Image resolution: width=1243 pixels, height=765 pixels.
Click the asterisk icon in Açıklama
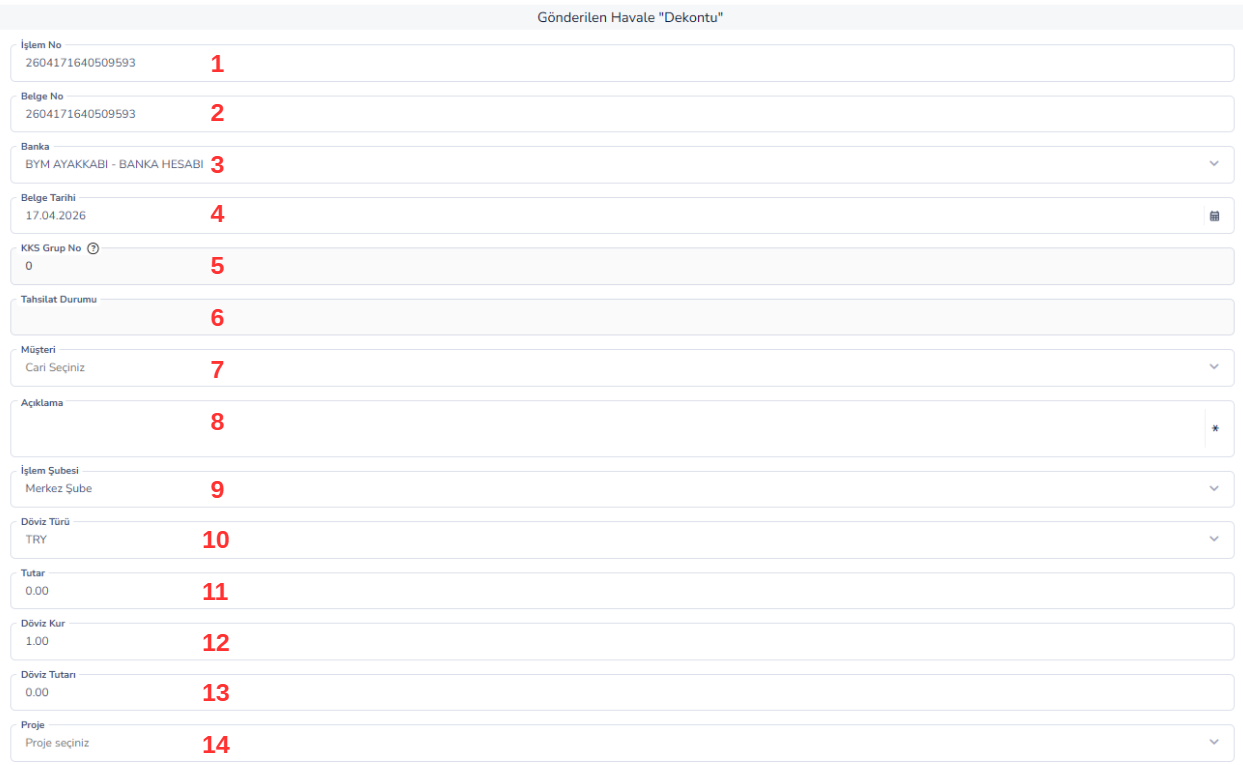pos(1215,429)
